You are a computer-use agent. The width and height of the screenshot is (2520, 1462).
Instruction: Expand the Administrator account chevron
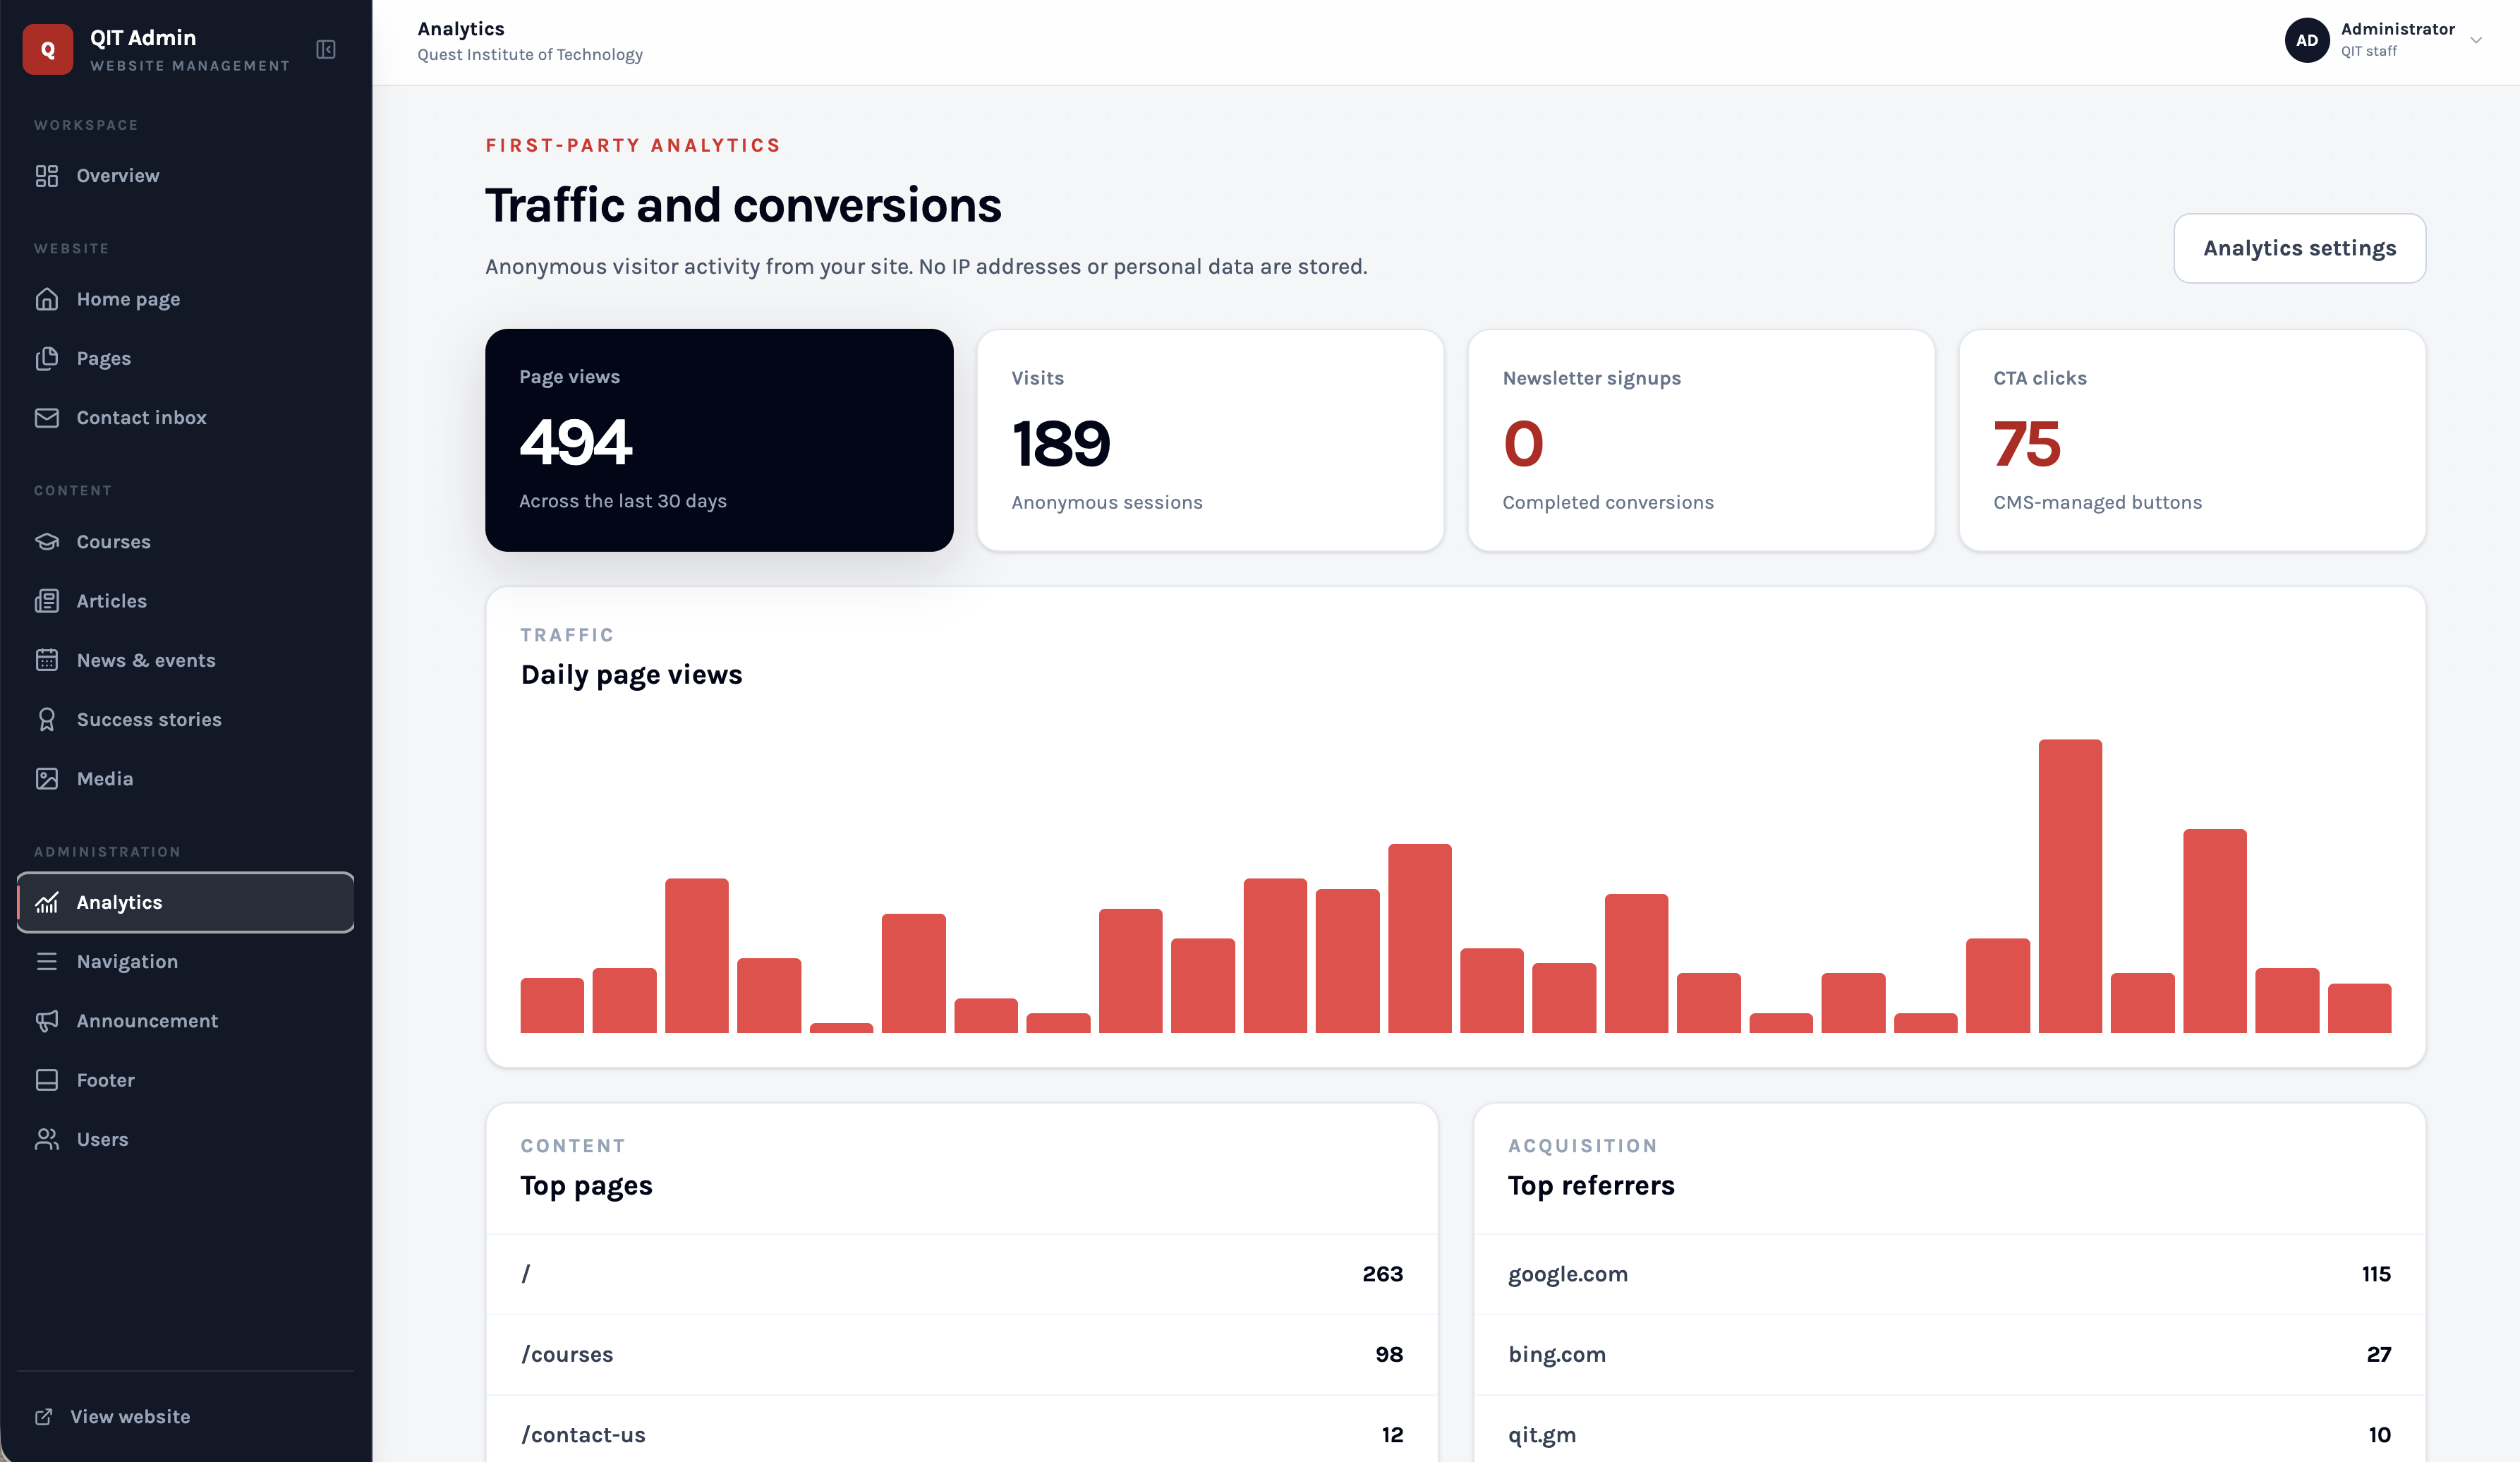[x=2476, y=41]
